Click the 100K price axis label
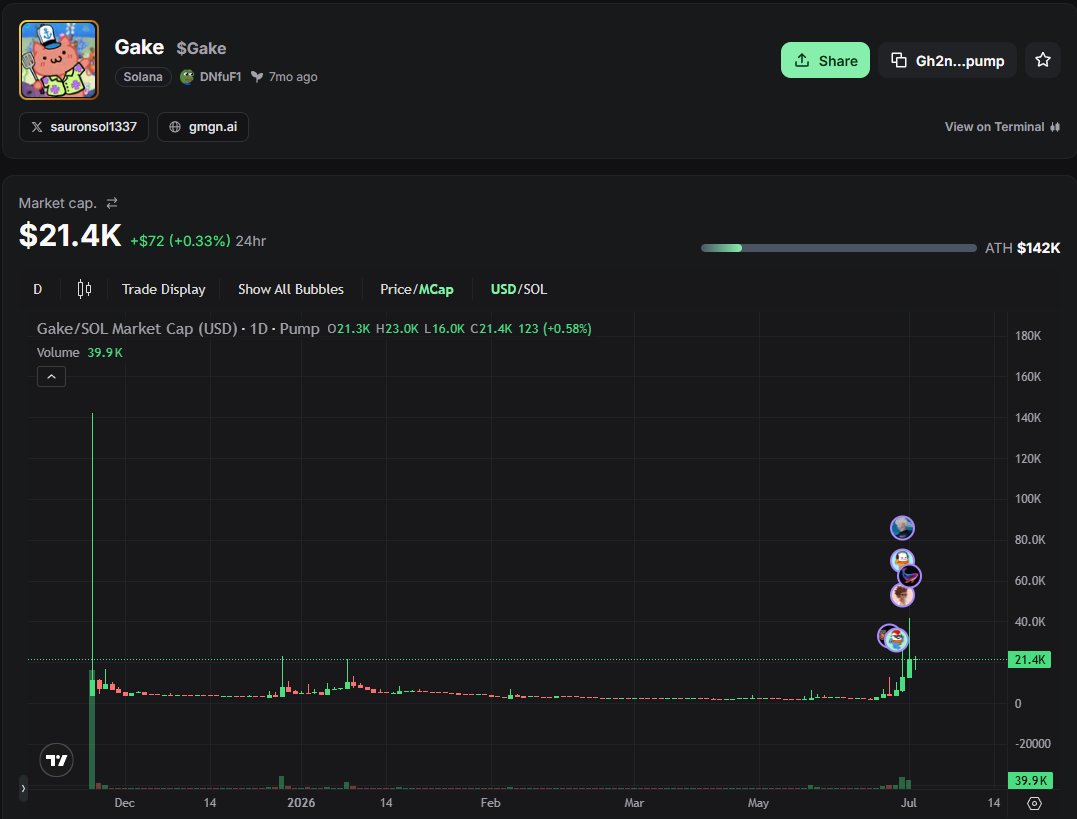Viewport: 1077px width, 819px height. [x=1028, y=499]
